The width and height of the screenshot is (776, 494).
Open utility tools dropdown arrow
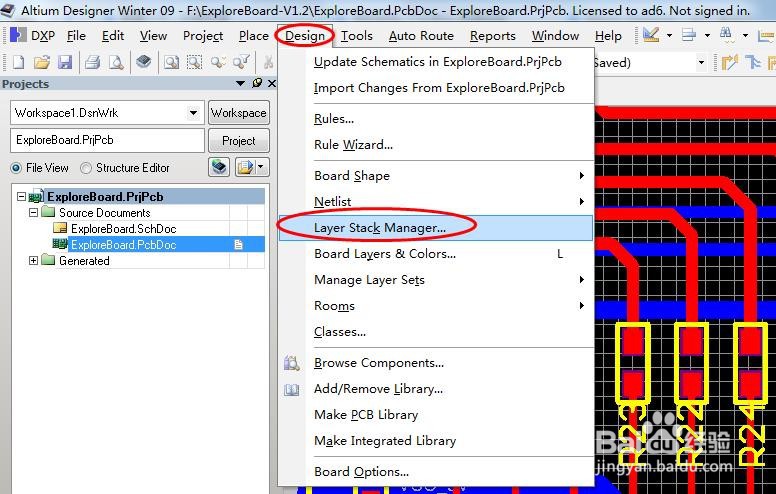coord(670,35)
